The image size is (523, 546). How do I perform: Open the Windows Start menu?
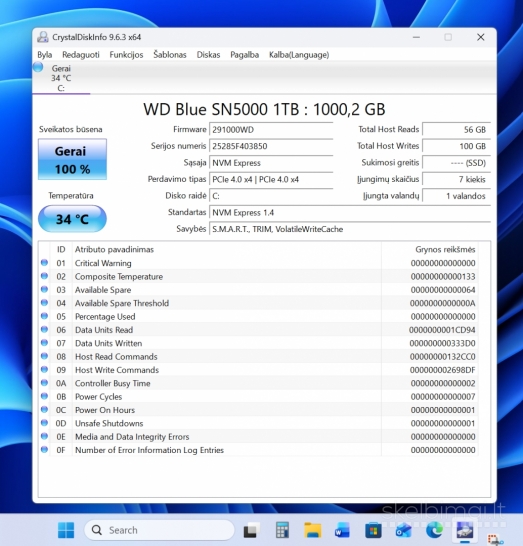(x=66, y=530)
